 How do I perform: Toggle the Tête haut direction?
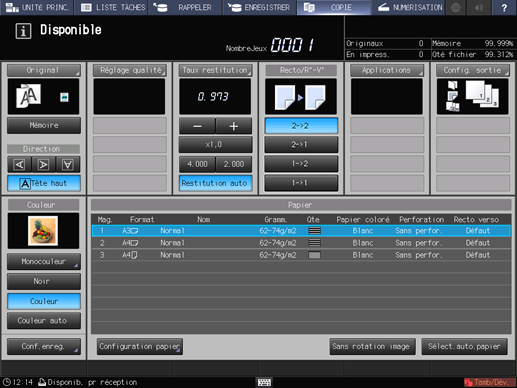(44, 183)
